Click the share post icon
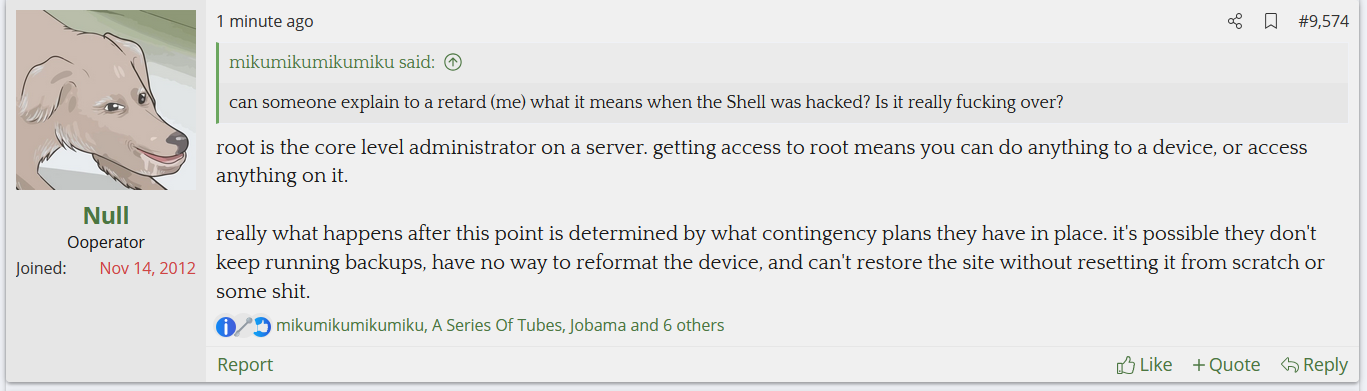This screenshot has height=391, width=1367. [1235, 21]
